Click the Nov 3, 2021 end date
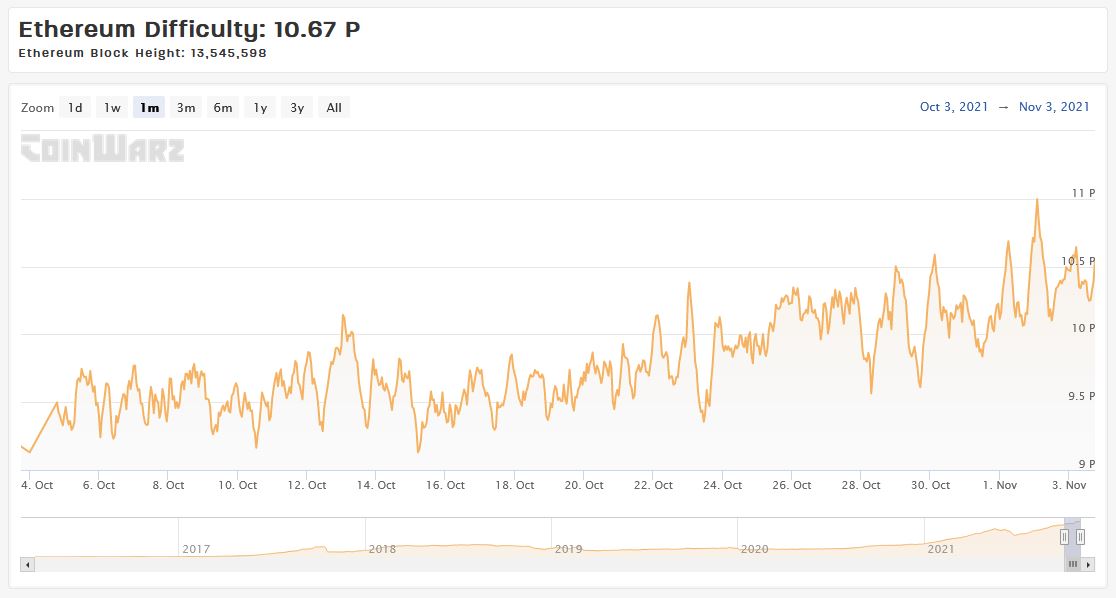The image size is (1116, 598). click(1054, 107)
